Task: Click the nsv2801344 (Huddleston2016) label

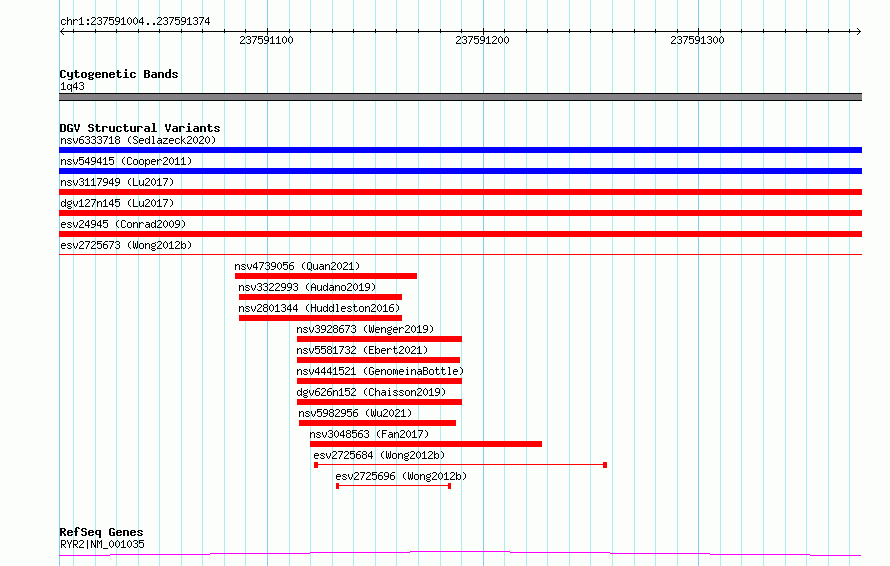Action: pyautogui.click(x=319, y=308)
